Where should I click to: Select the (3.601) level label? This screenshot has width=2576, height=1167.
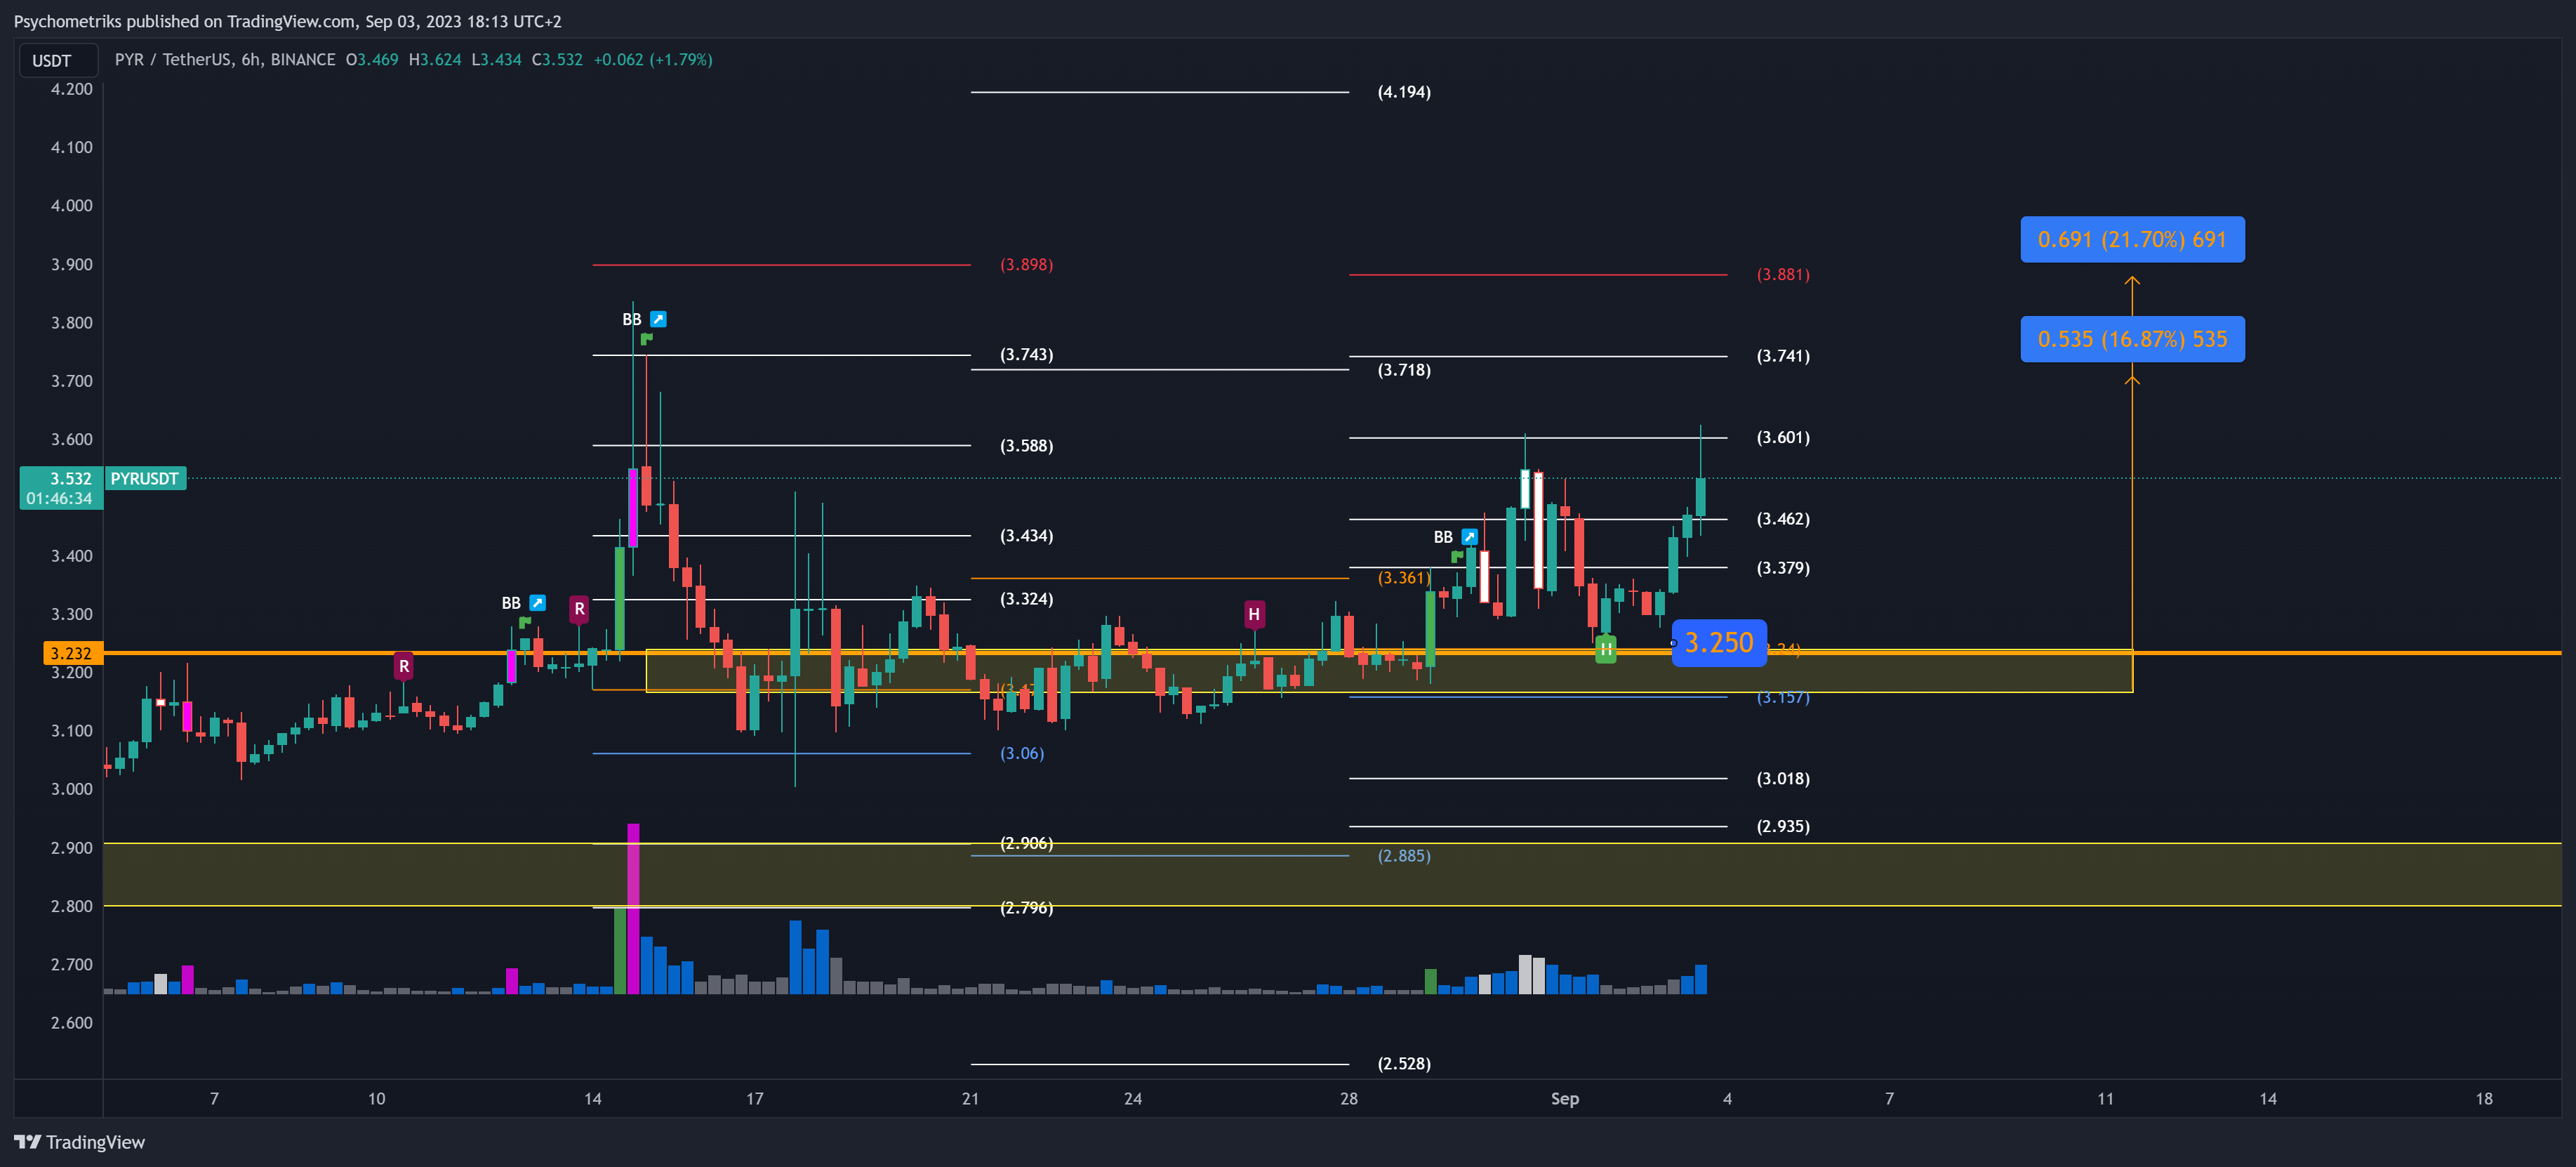coord(1783,438)
